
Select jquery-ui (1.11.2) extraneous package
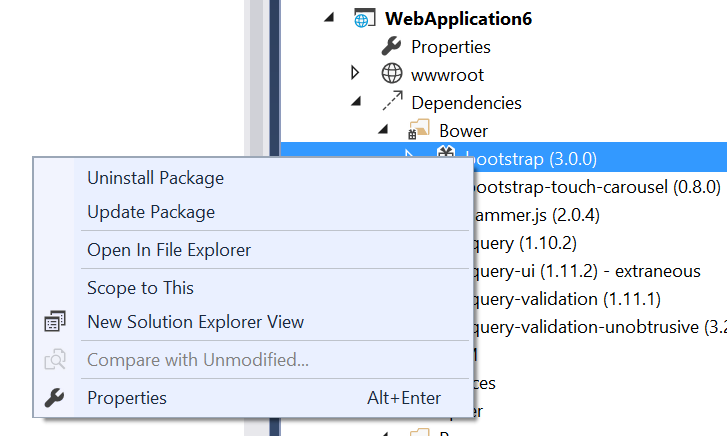click(587, 271)
